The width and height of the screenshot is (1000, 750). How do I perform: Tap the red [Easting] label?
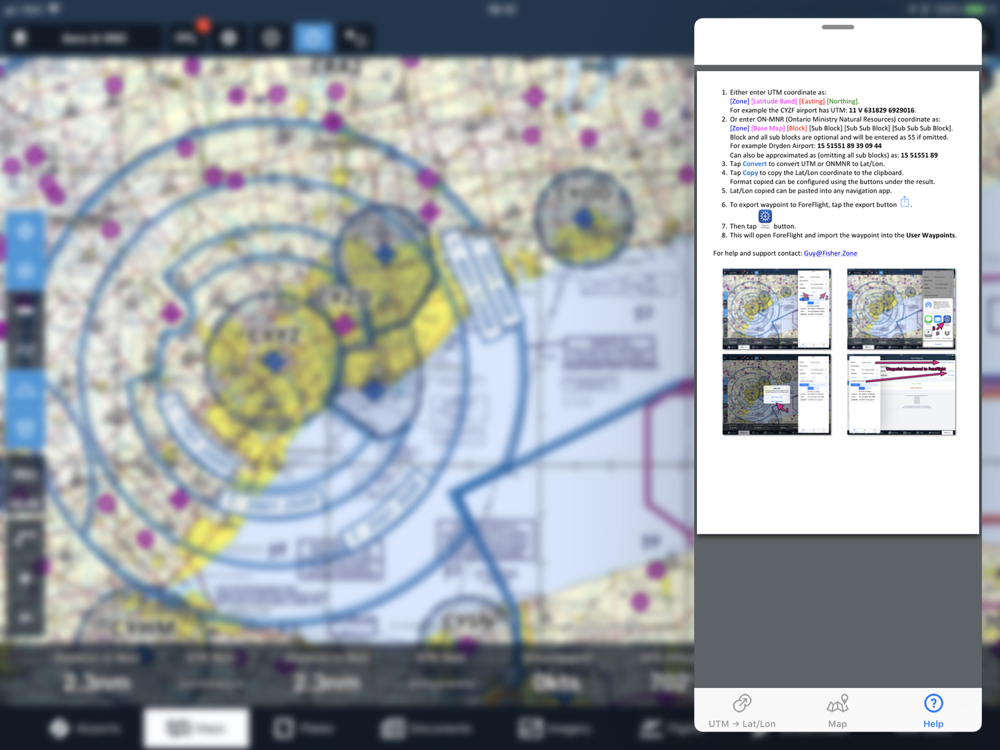pos(811,101)
